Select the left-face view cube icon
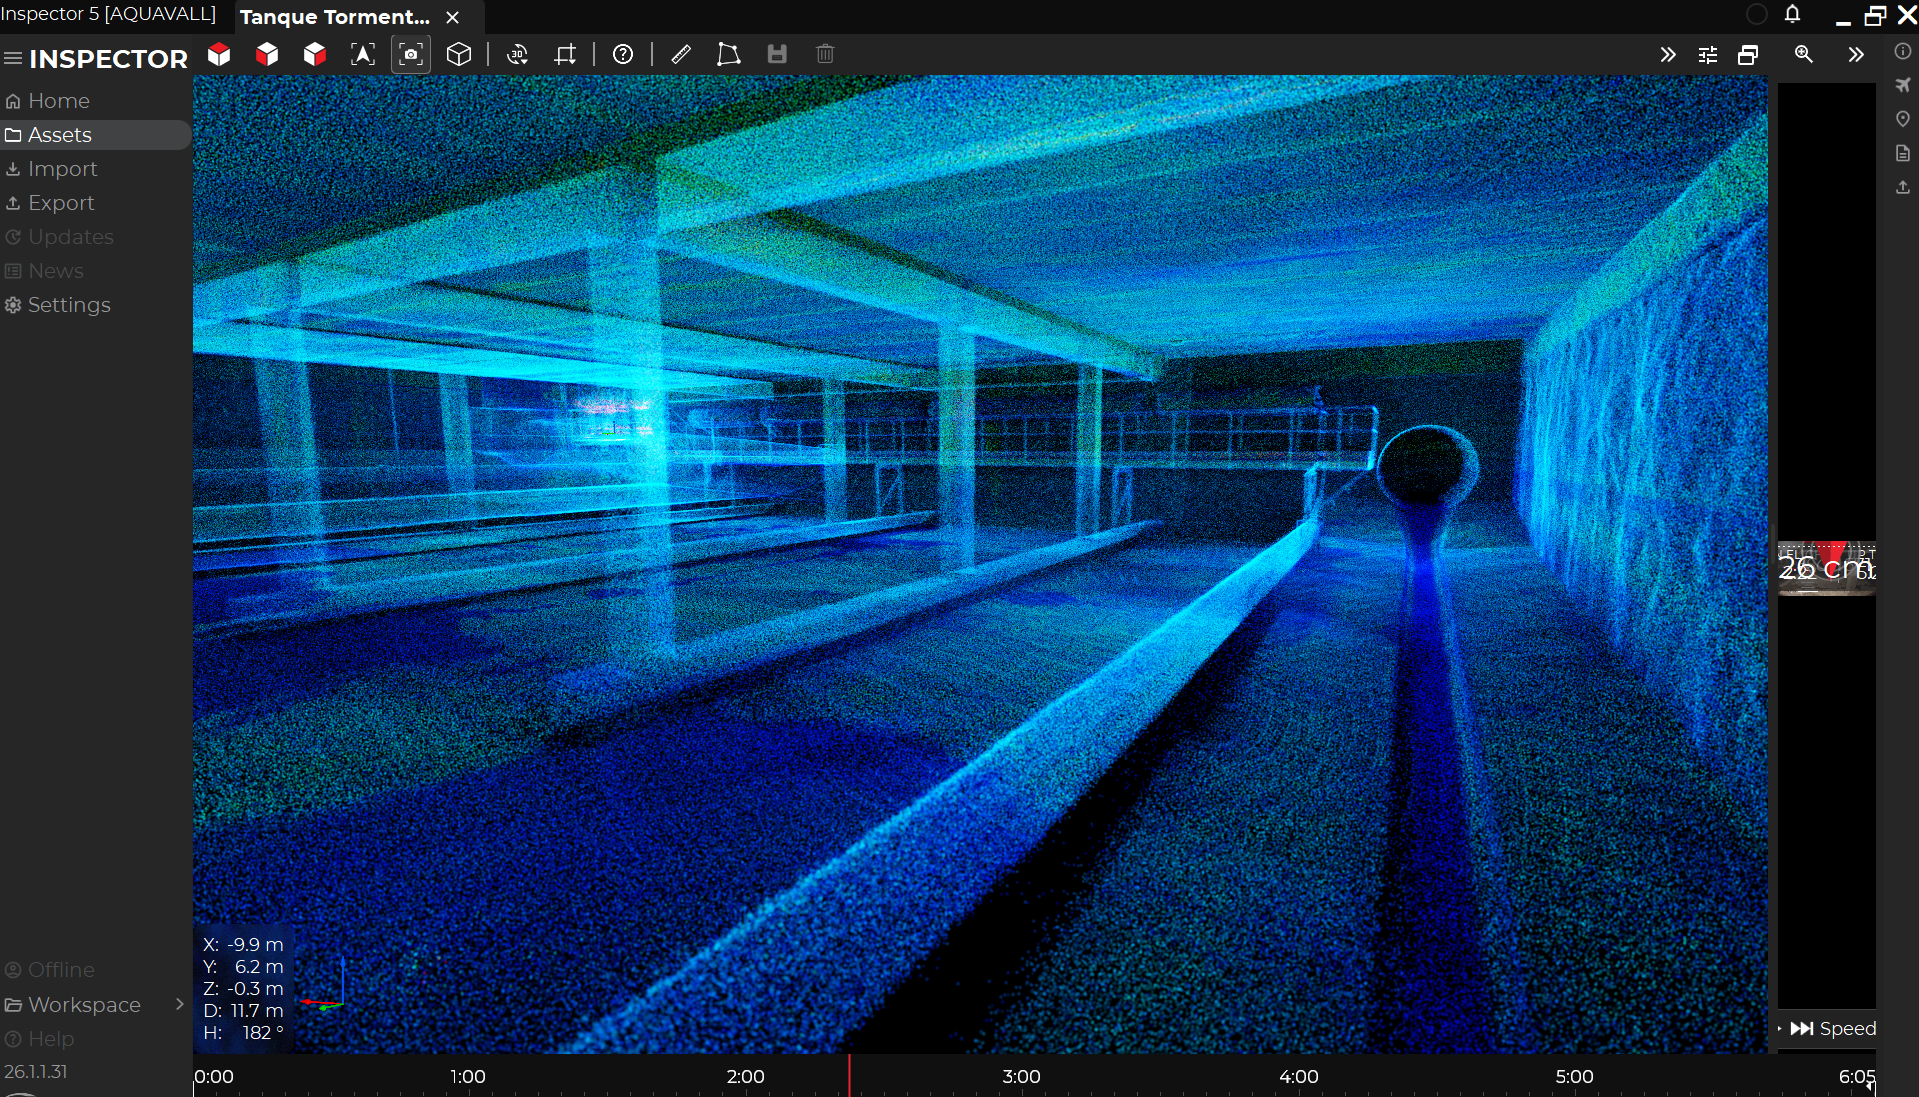The image size is (1919, 1097). 267,54
